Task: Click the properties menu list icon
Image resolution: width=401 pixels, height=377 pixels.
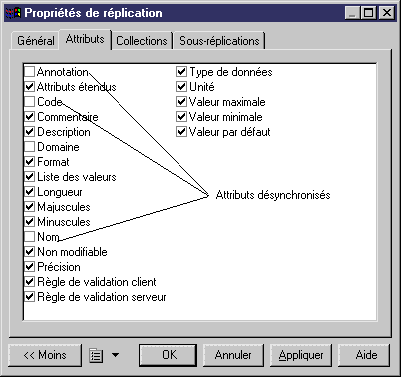Action: pos(96,355)
